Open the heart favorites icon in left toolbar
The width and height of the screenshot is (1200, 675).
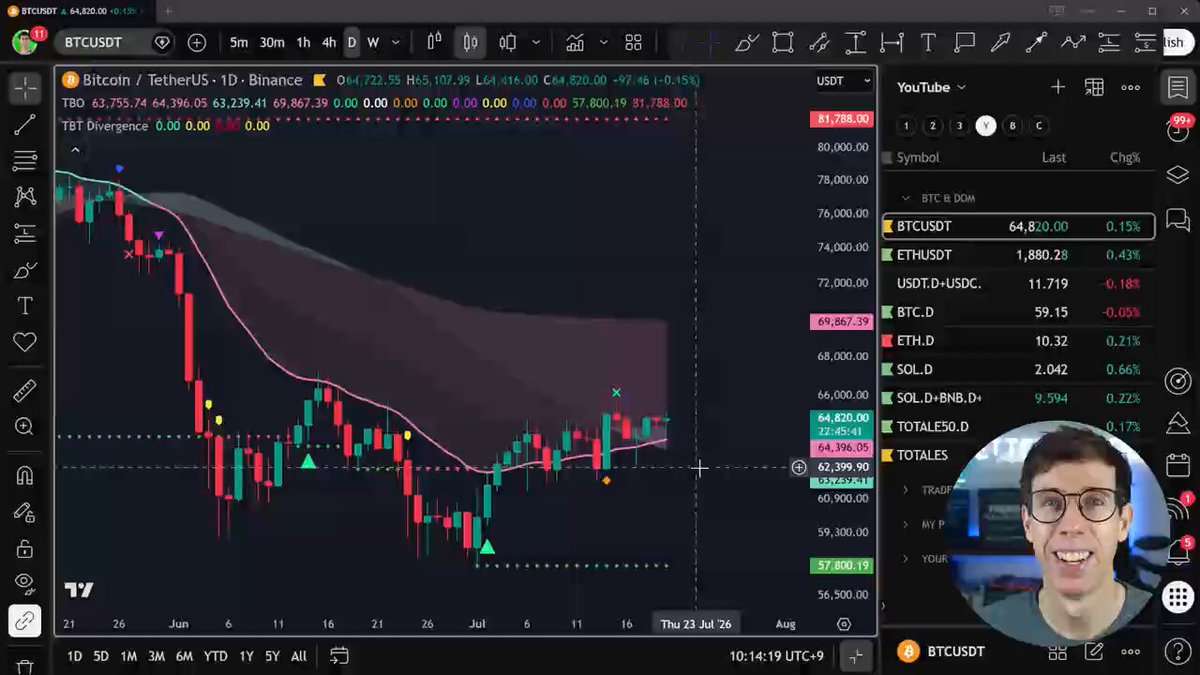(x=25, y=343)
